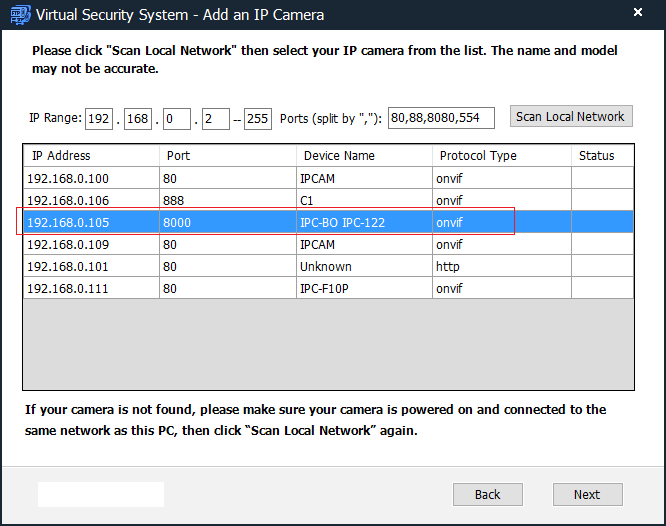Sort list by Port column header
Image resolution: width=666 pixels, height=526 pixels.
tap(227, 156)
